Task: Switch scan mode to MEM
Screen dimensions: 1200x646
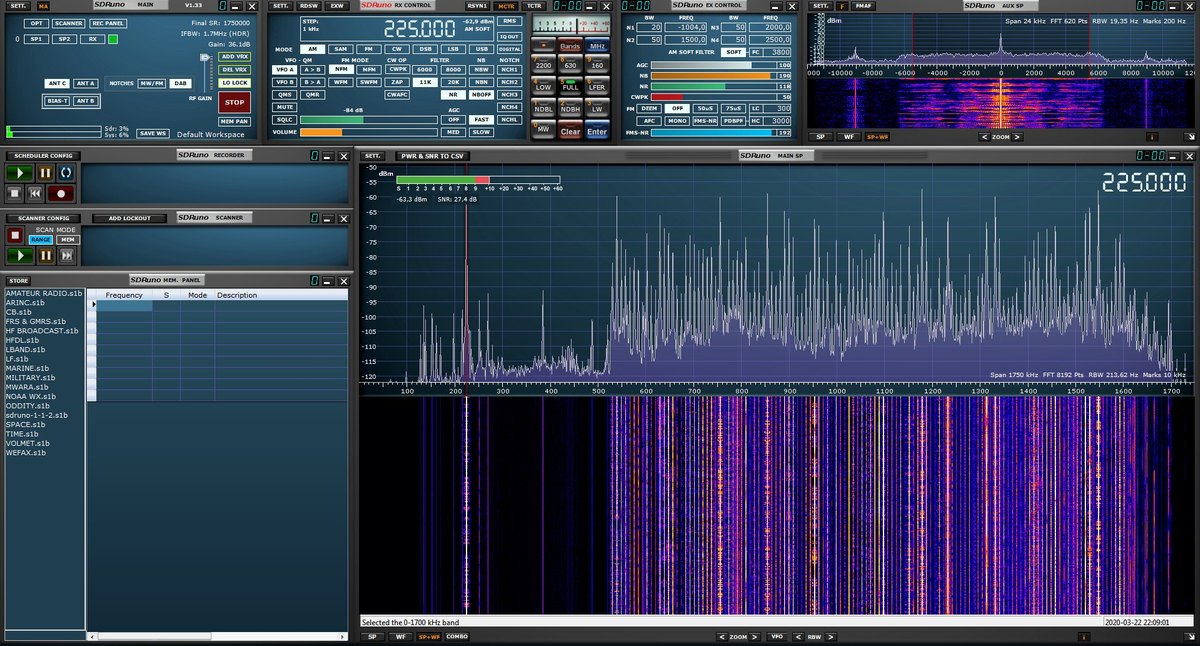Action: [67, 240]
